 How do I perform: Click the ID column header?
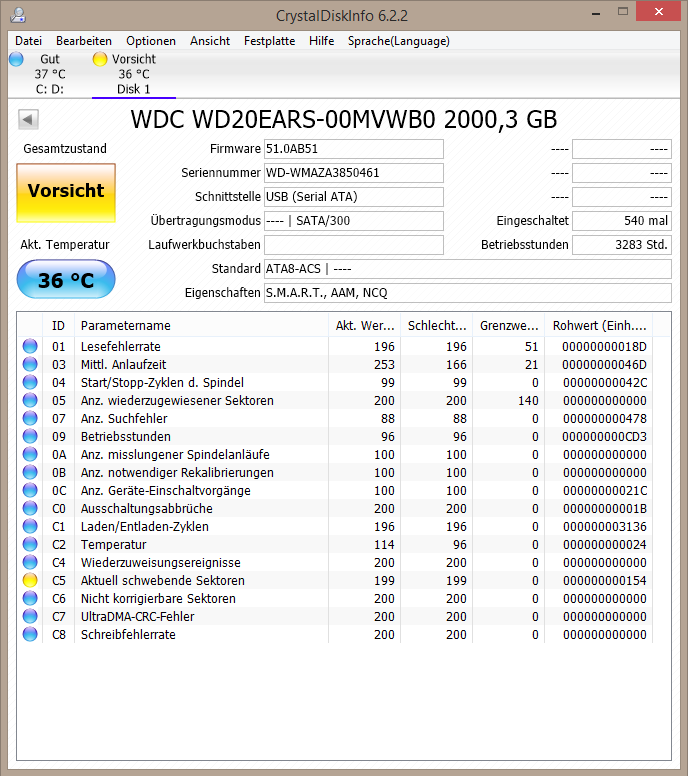[58, 326]
